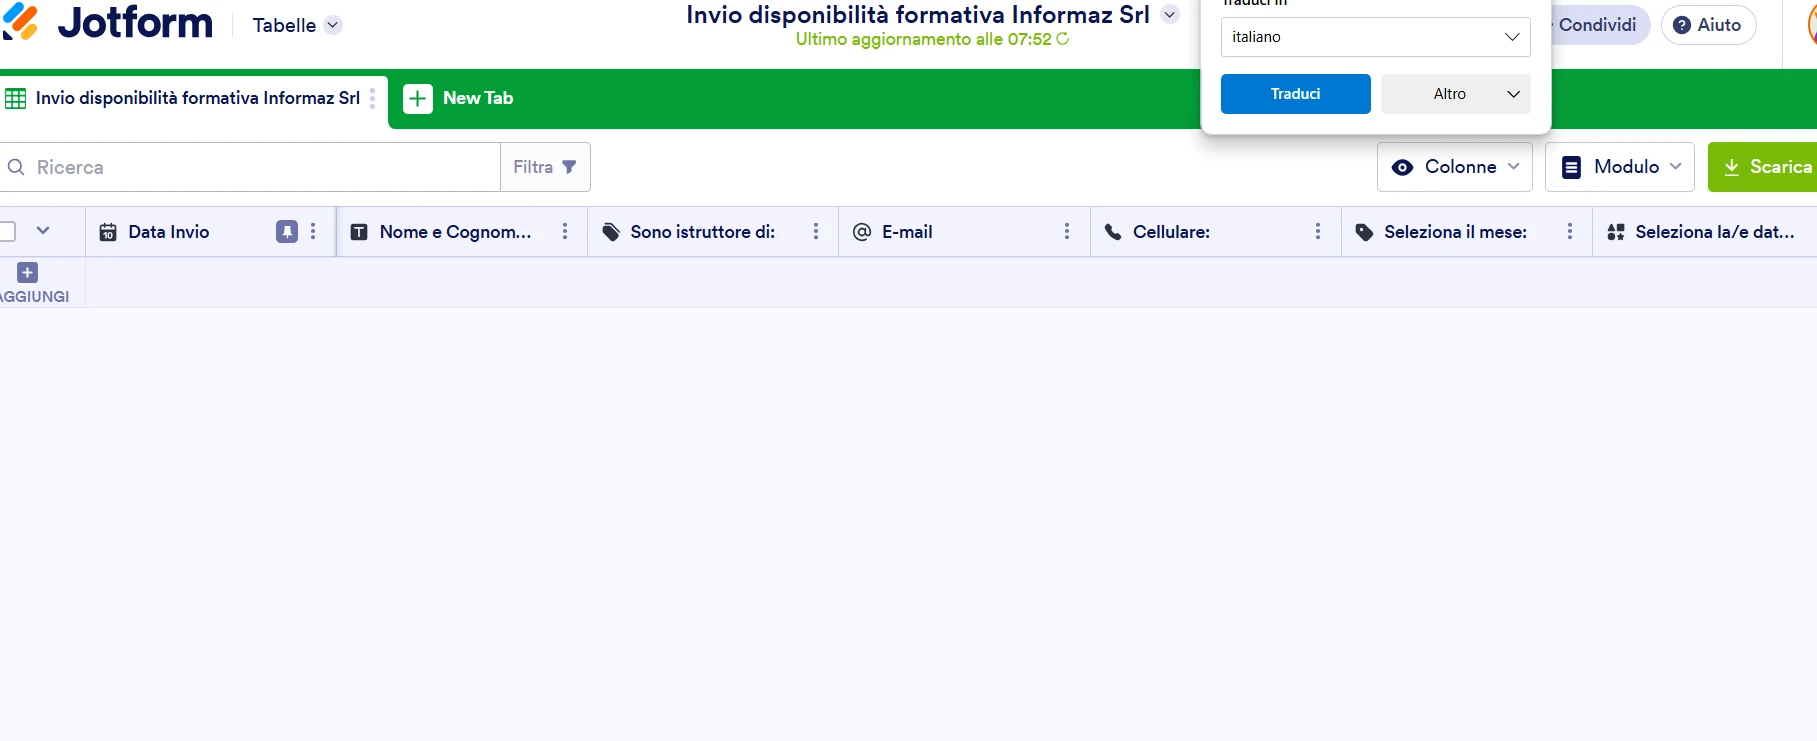Screen dimensions: 1817x741
Task: Open the Colonne visibility dropdown
Action: point(1454,167)
